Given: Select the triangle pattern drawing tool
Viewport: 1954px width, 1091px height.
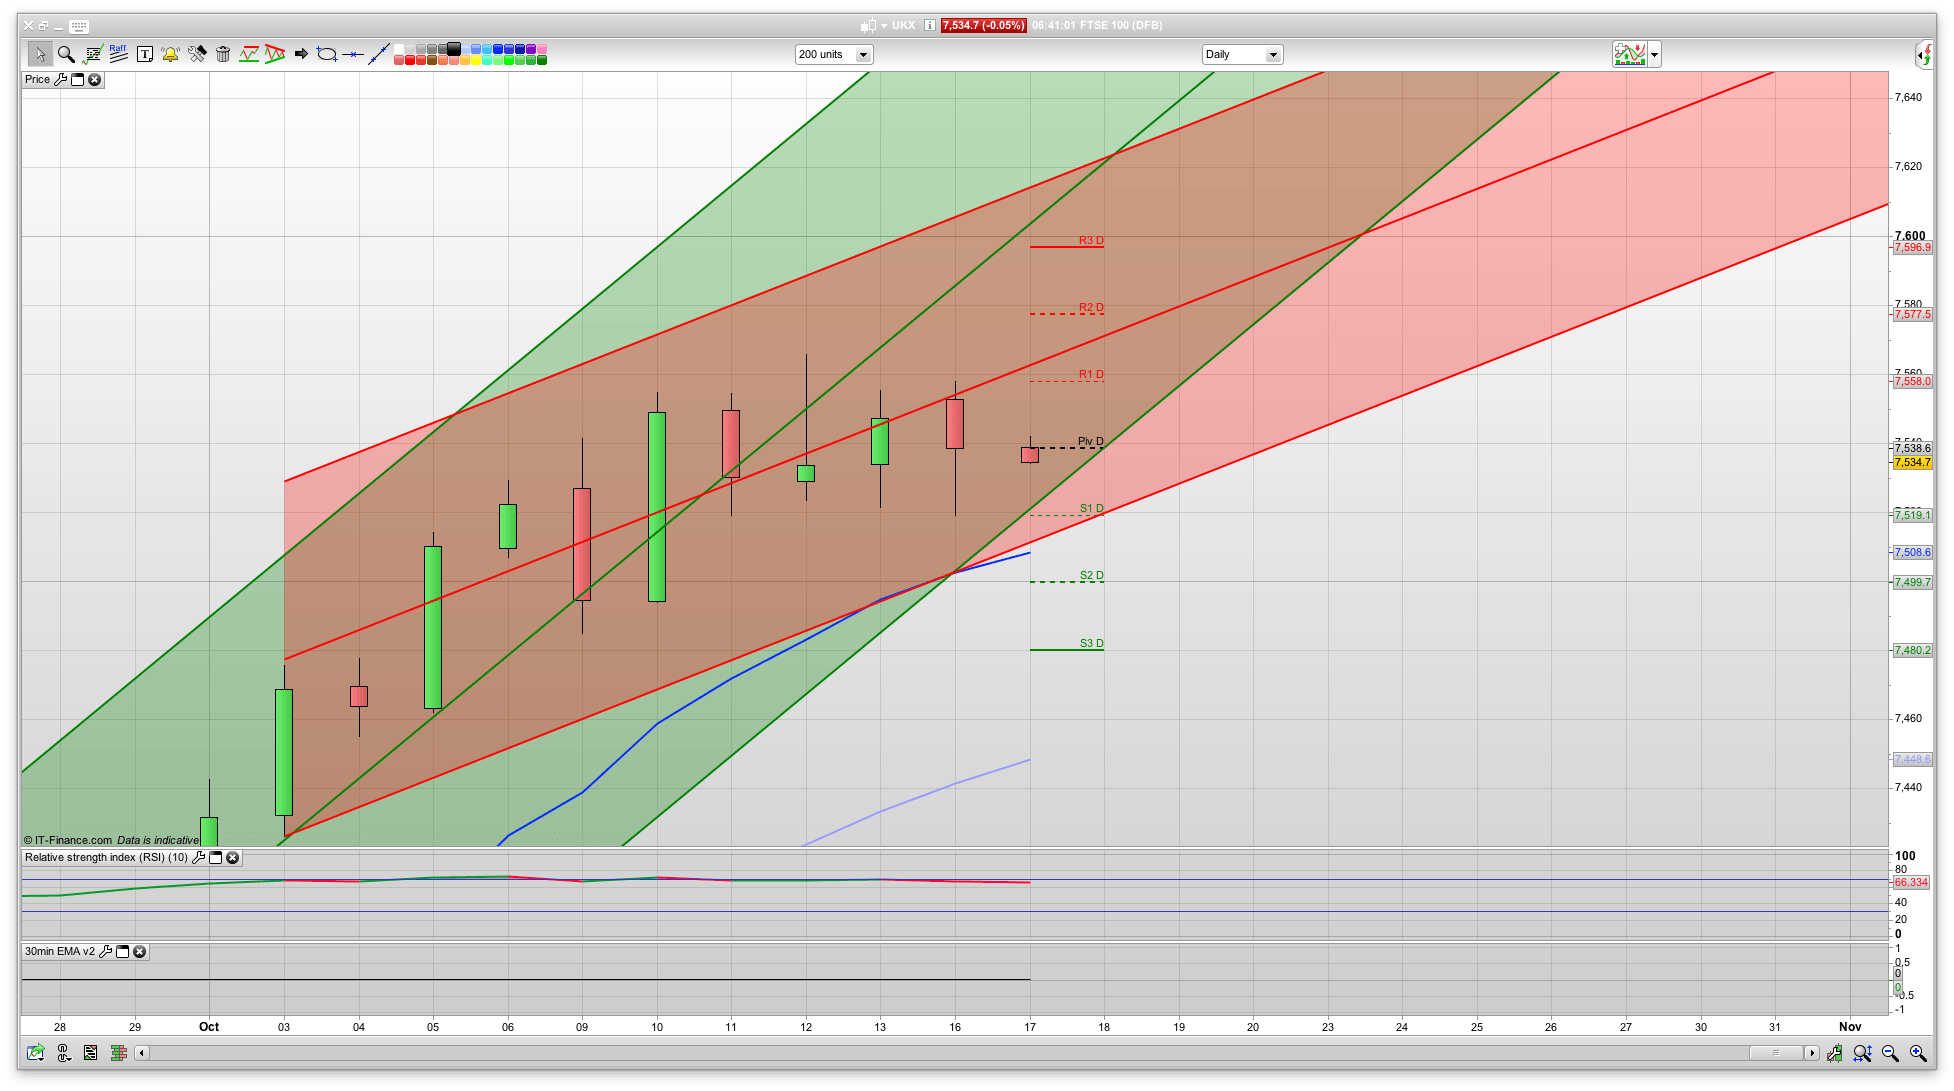Looking at the screenshot, I should [x=275, y=54].
